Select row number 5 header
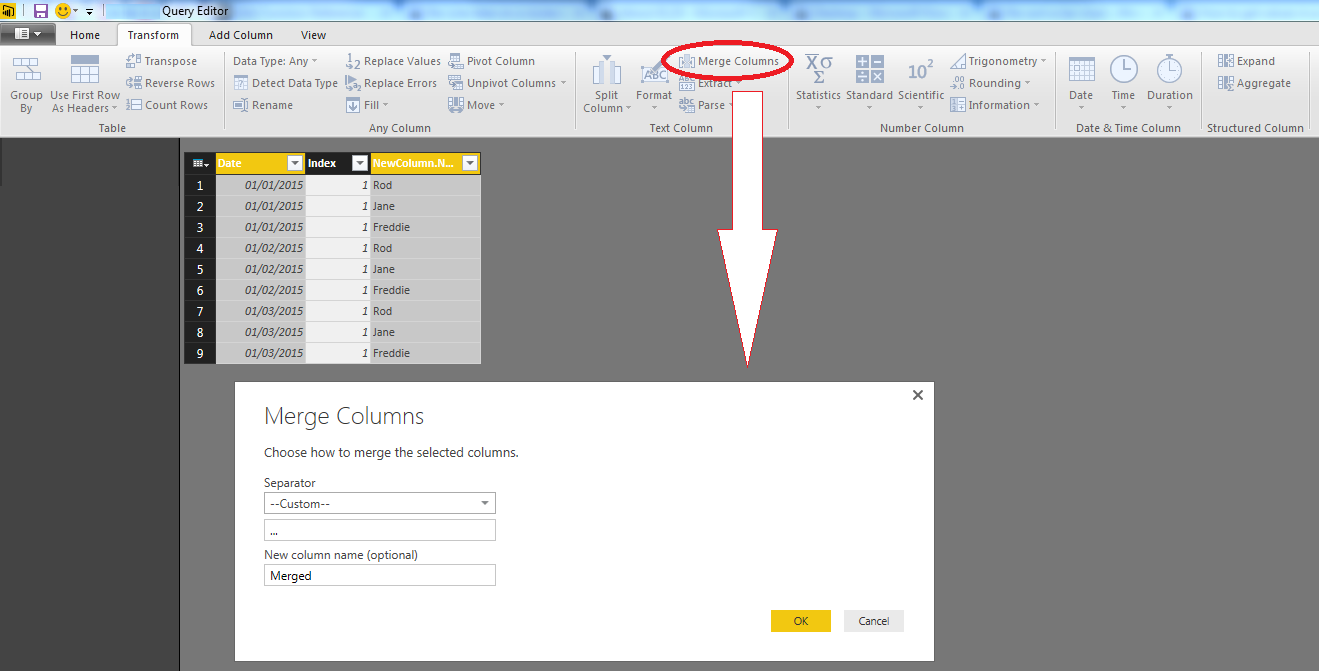This screenshot has width=1319, height=671. 200,269
